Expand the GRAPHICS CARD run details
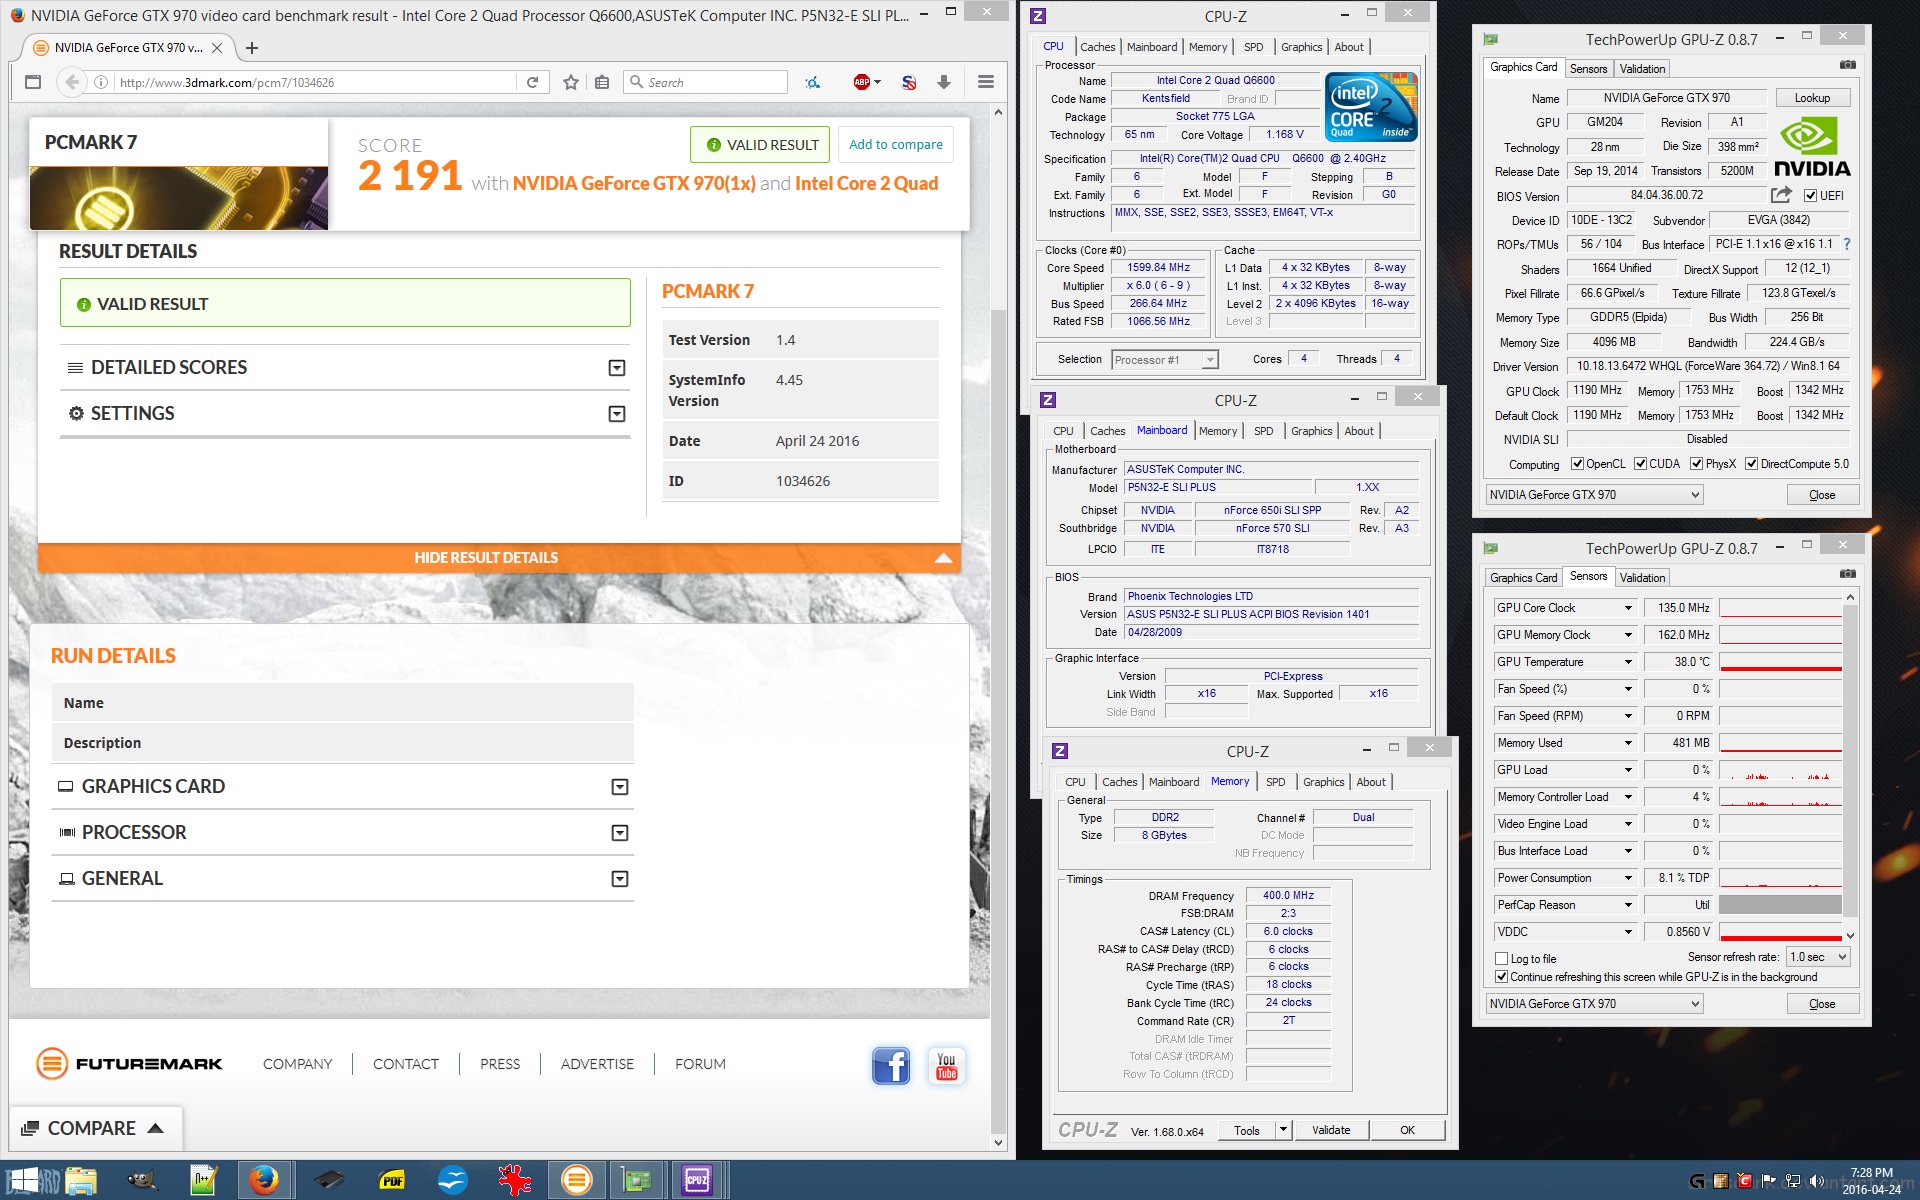The width and height of the screenshot is (1920, 1200). coord(620,787)
